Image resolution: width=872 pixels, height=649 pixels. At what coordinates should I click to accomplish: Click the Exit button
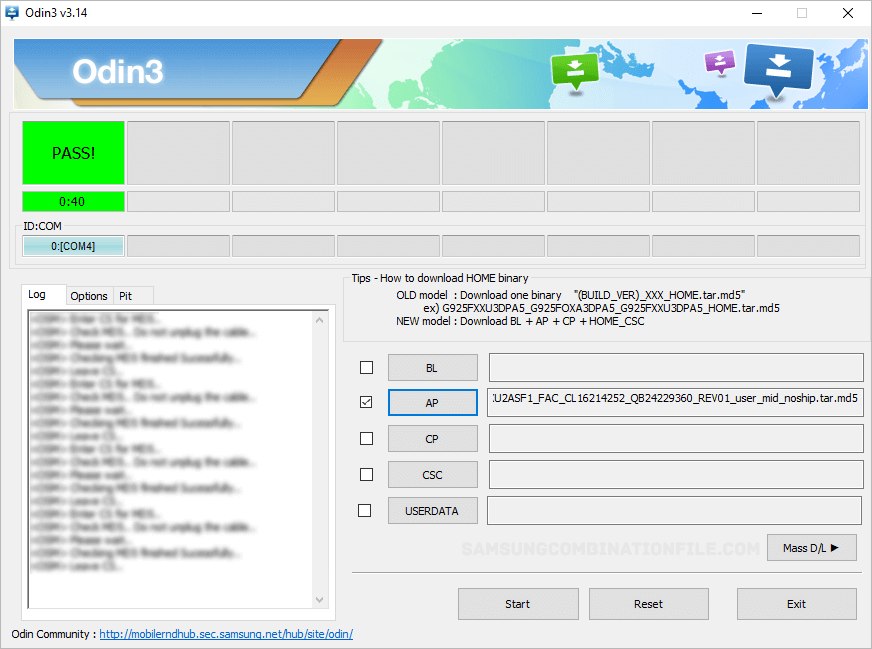point(796,604)
